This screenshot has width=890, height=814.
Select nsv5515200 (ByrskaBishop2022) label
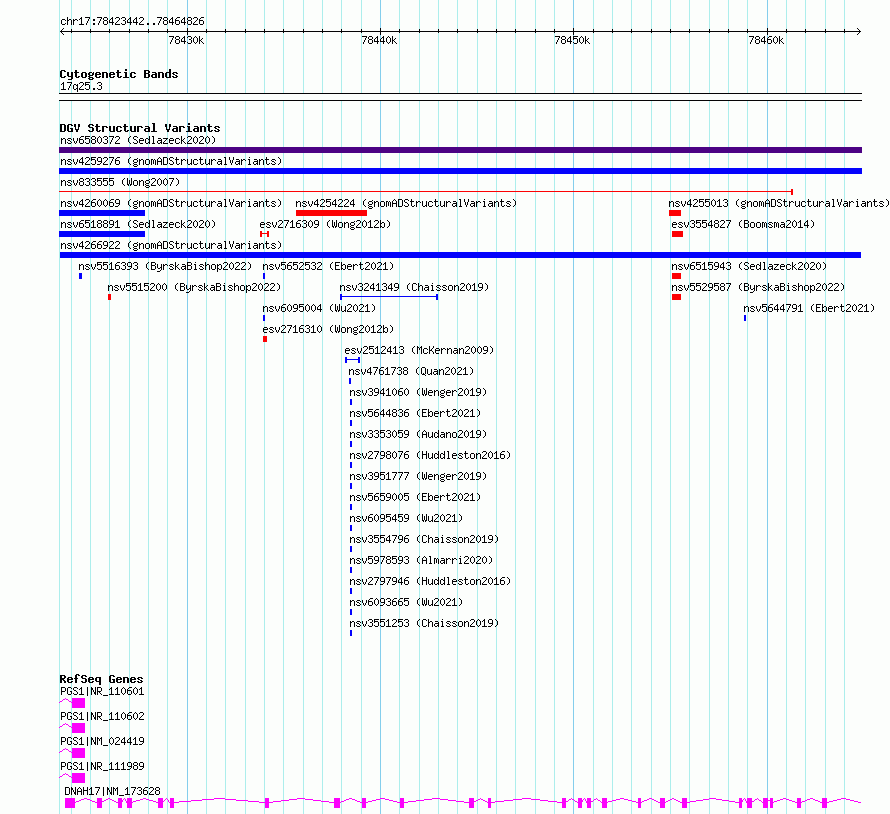(194, 287)
